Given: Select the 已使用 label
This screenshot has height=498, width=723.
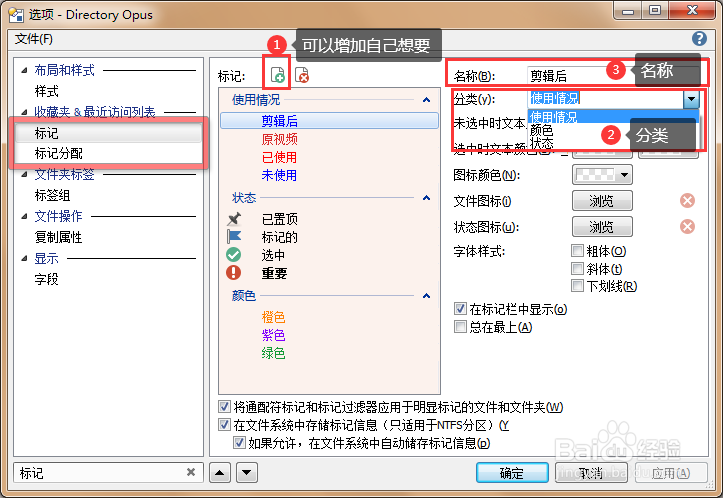Looking at the screenshot, I should pos(279,157).
